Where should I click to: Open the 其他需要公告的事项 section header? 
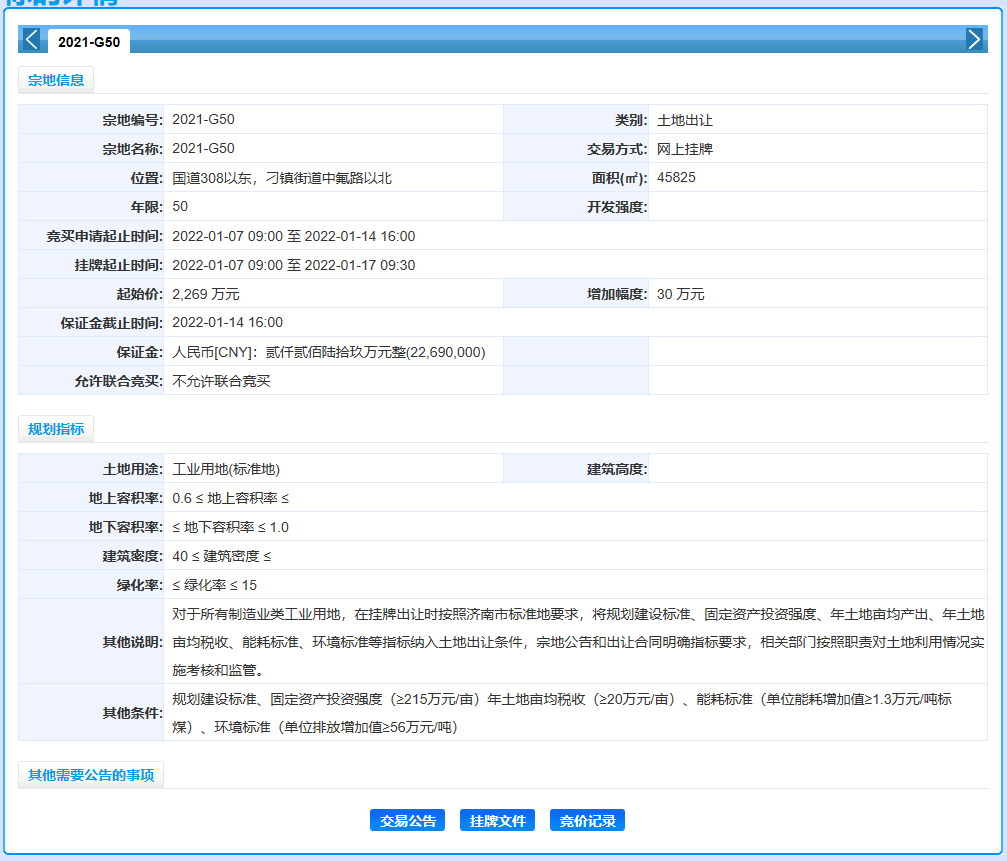(91, 775)
